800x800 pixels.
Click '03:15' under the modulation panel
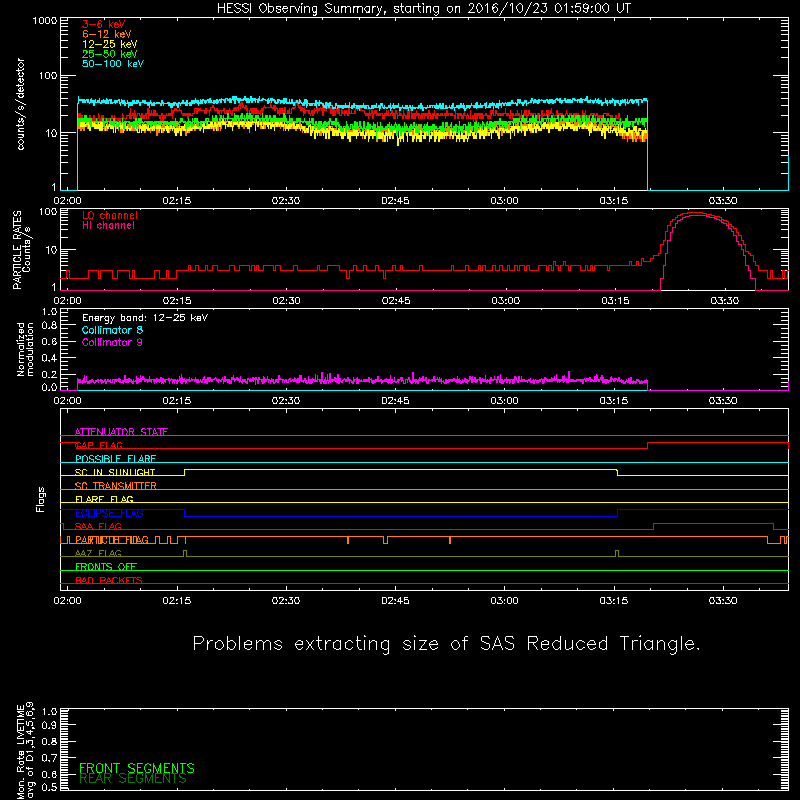tap(613, 401)
